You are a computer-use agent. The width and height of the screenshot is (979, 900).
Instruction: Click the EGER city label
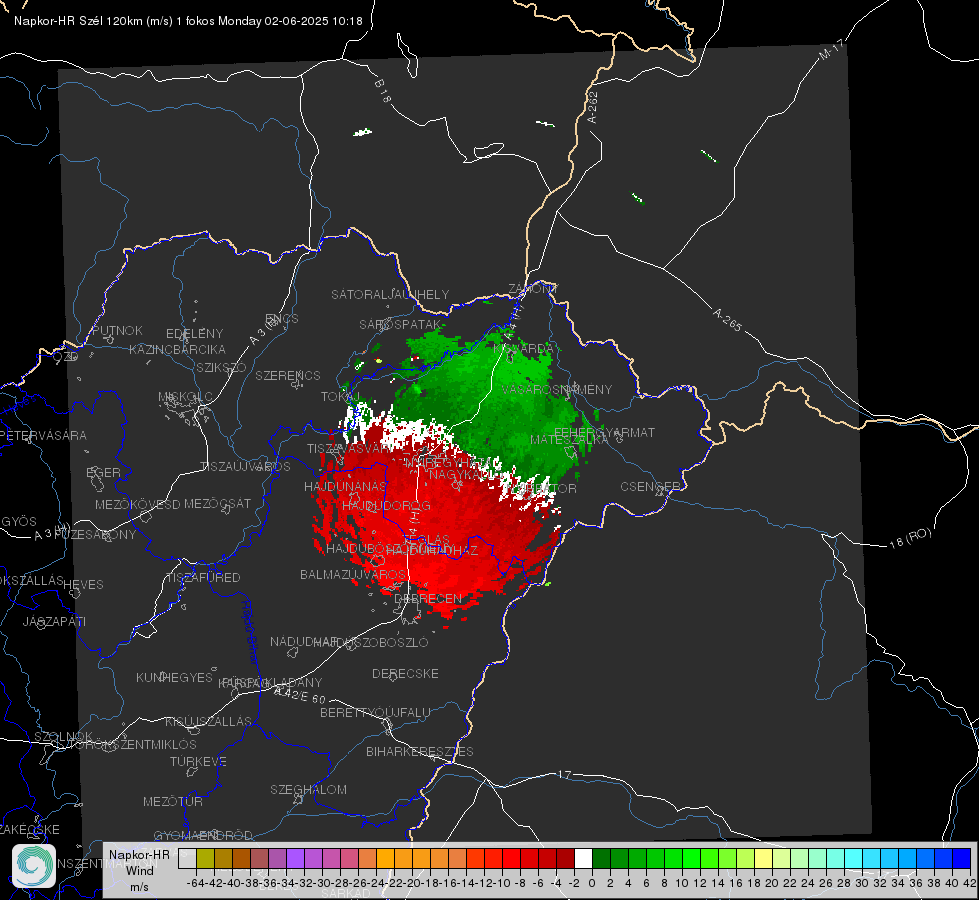pos(104,473)
